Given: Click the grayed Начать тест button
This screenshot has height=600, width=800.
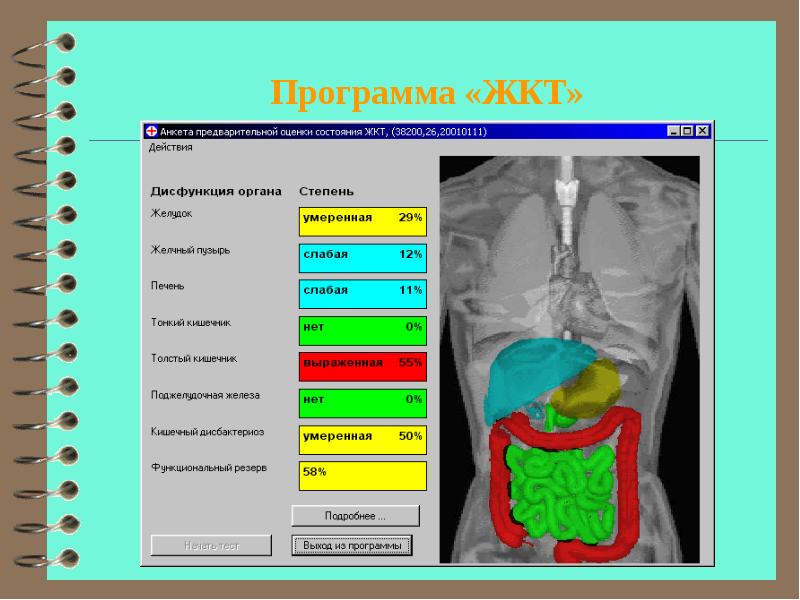Looking at the screenshot, I should [x=211, y=546].
